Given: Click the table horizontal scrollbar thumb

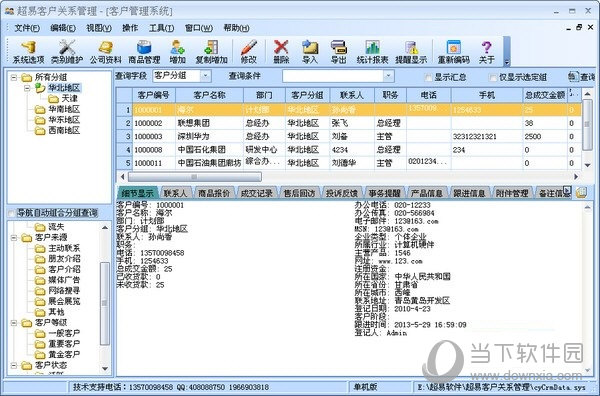Looking at the screenshot, I should (195, 177).
